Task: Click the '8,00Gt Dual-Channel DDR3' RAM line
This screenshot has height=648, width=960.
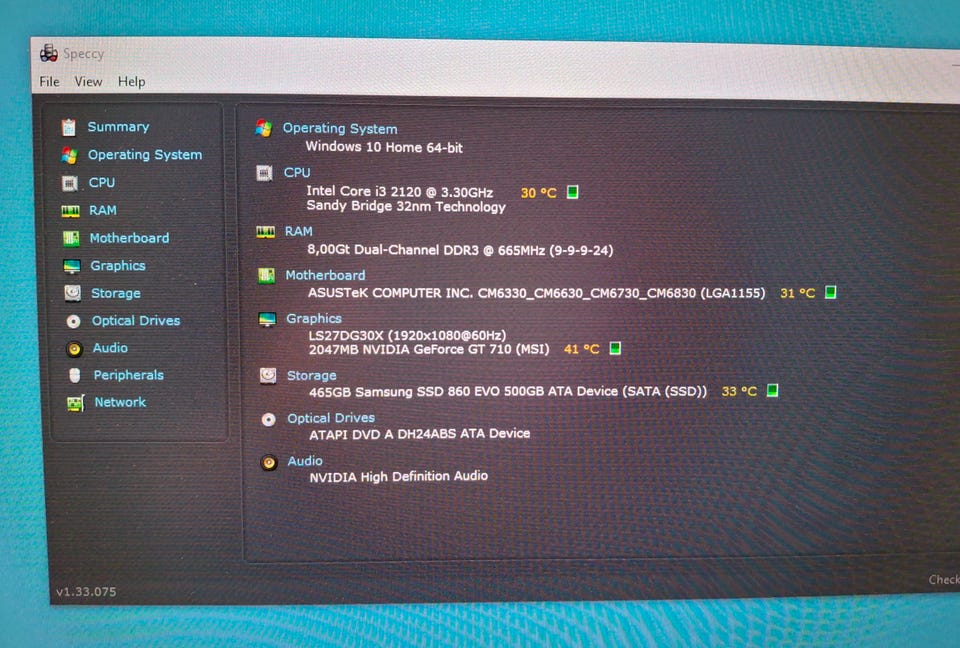Action: [460, 250]
